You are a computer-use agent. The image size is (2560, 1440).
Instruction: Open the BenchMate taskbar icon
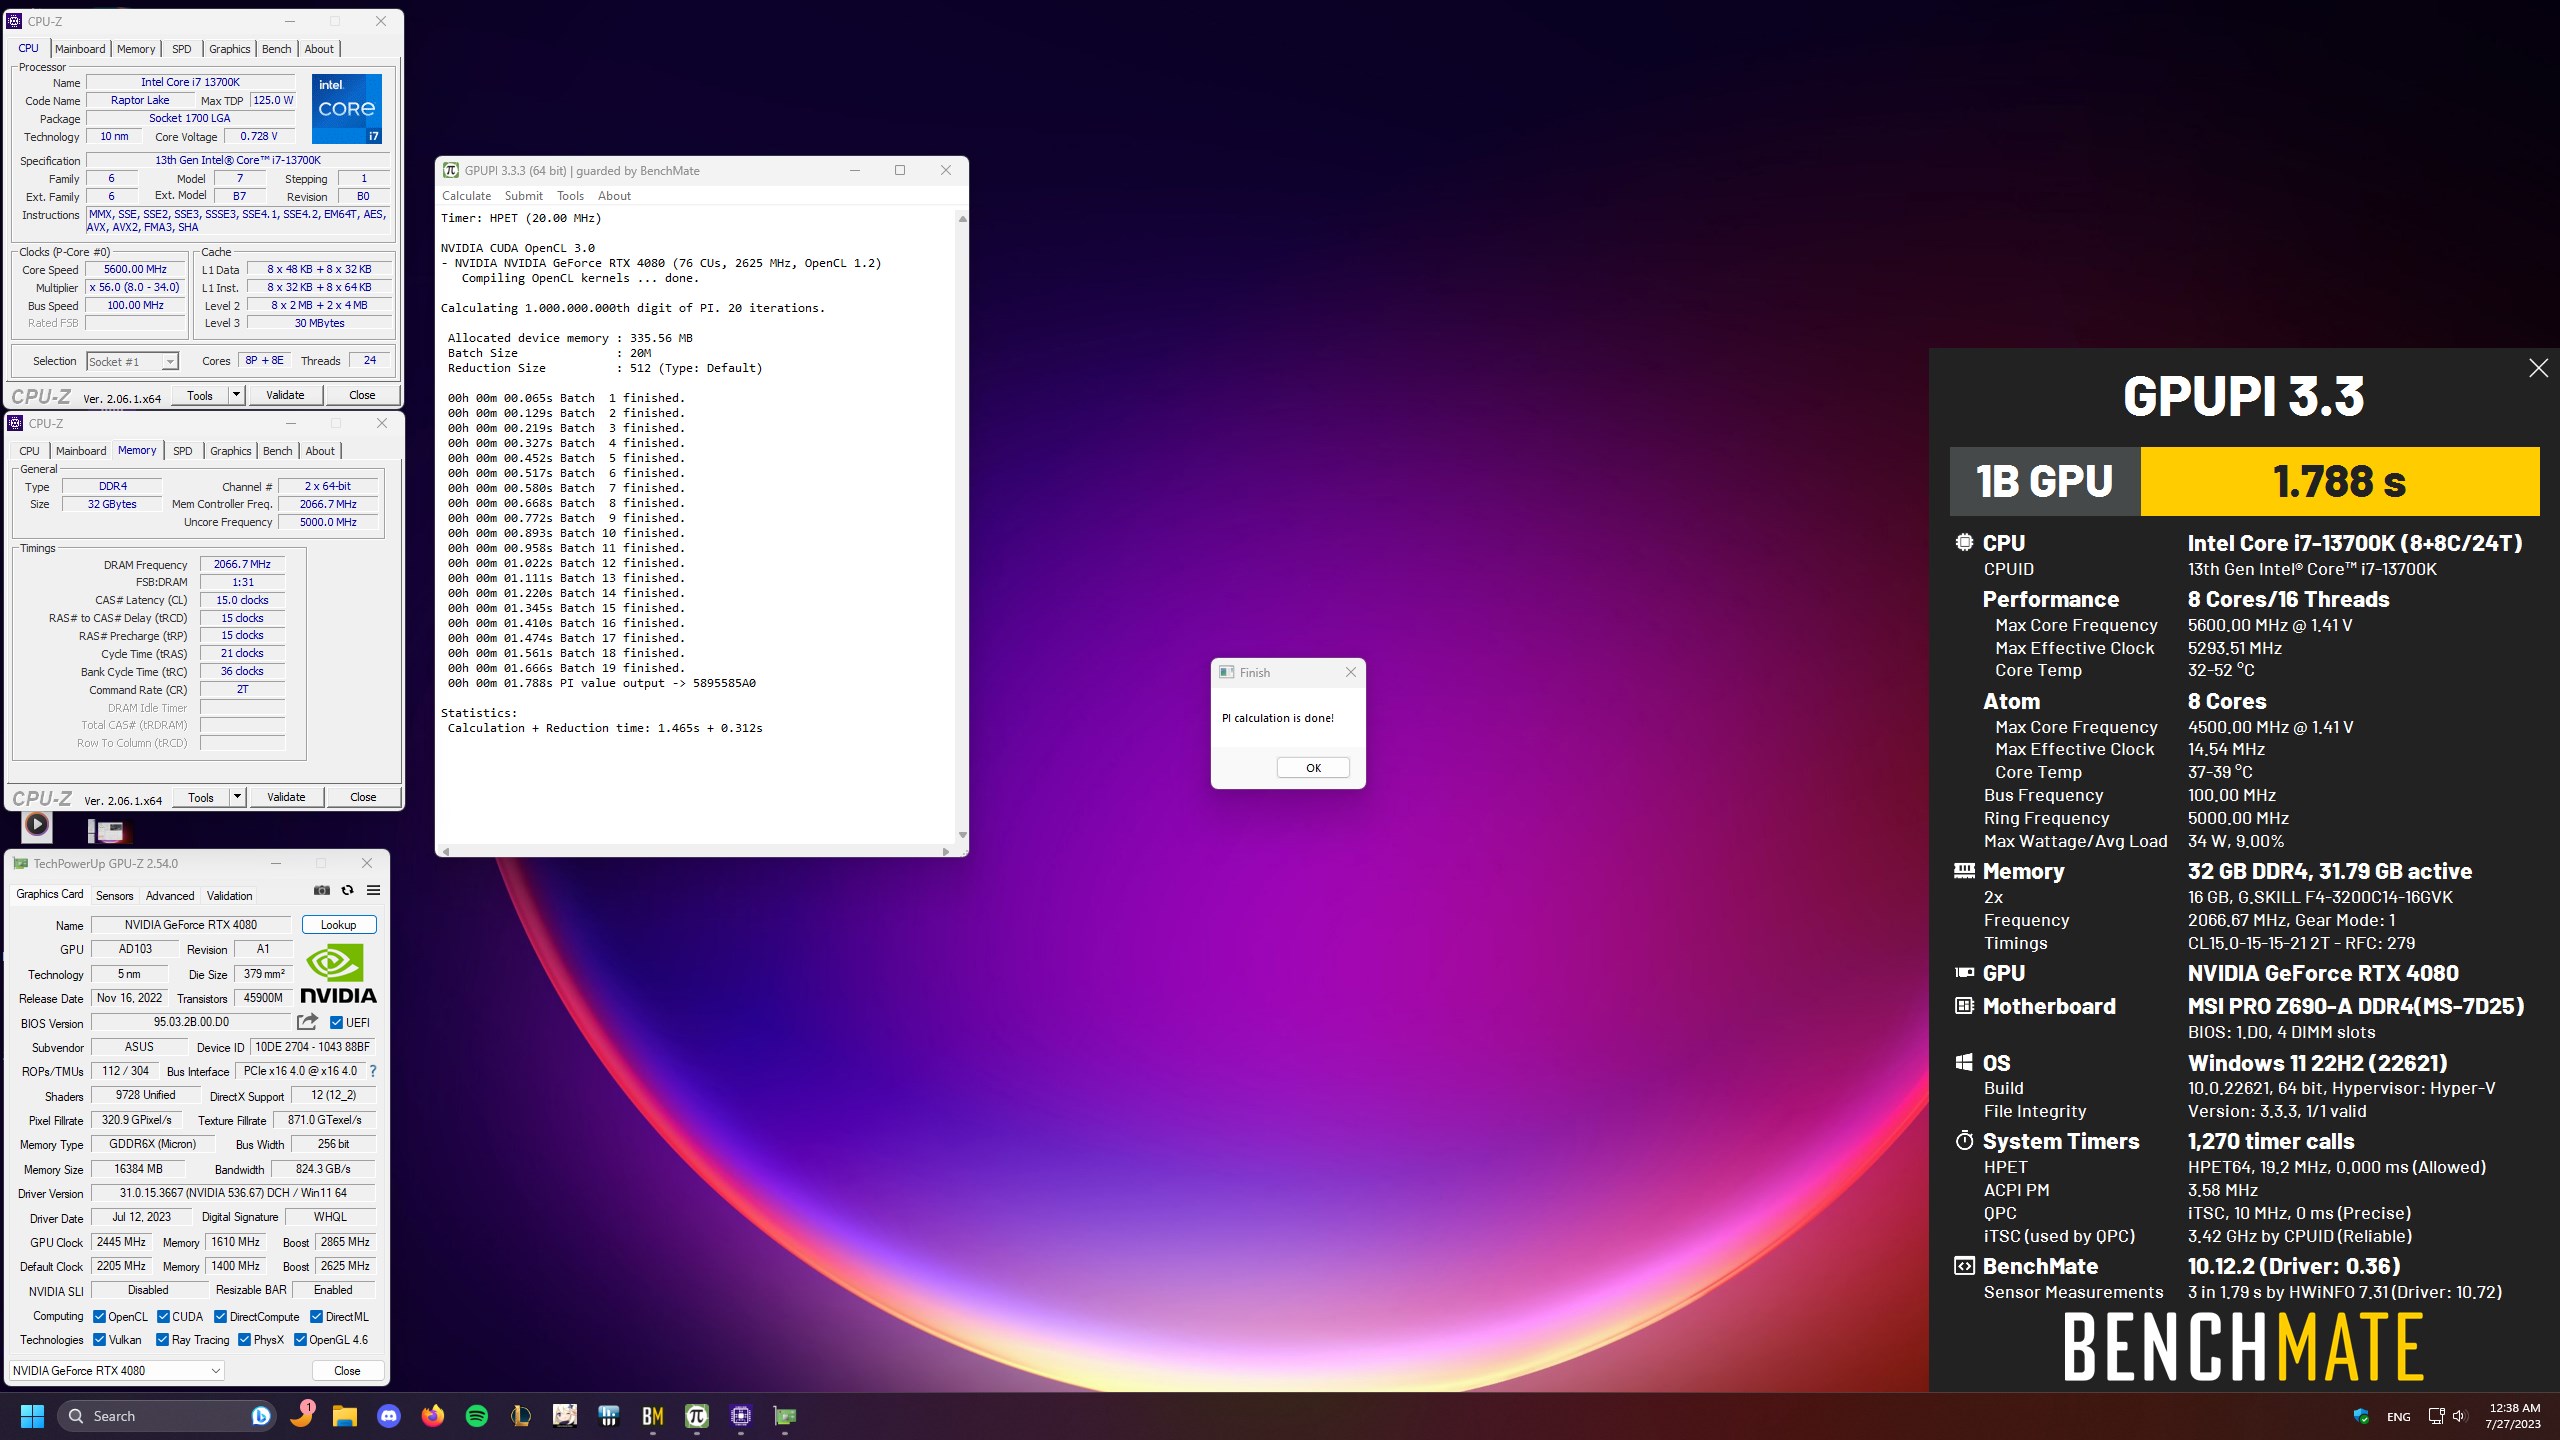tap(653, 1416)
